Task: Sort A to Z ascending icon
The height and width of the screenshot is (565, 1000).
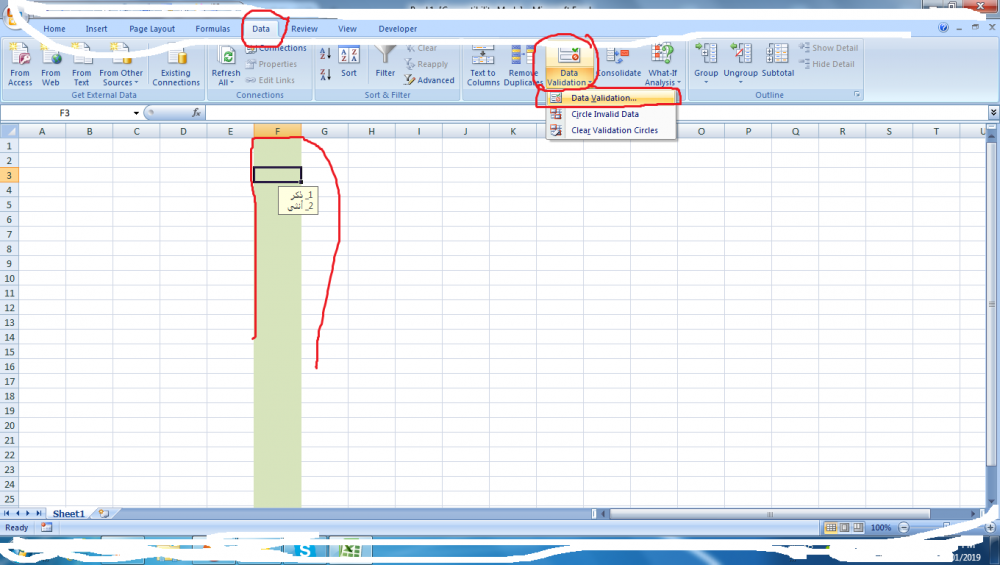Action: pyautogui.click(x=325, y=55)
